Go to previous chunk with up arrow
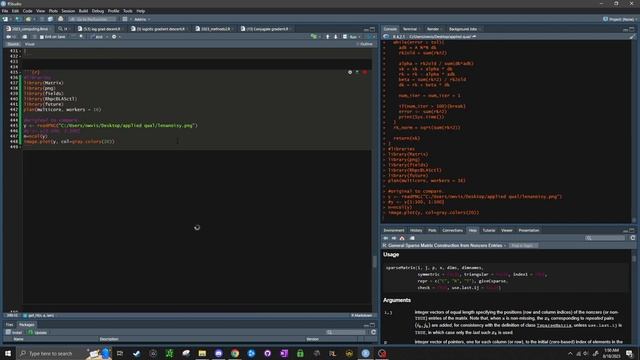This screenshot has height=360, width=640. pyautogui.click(x=327, y=37)
